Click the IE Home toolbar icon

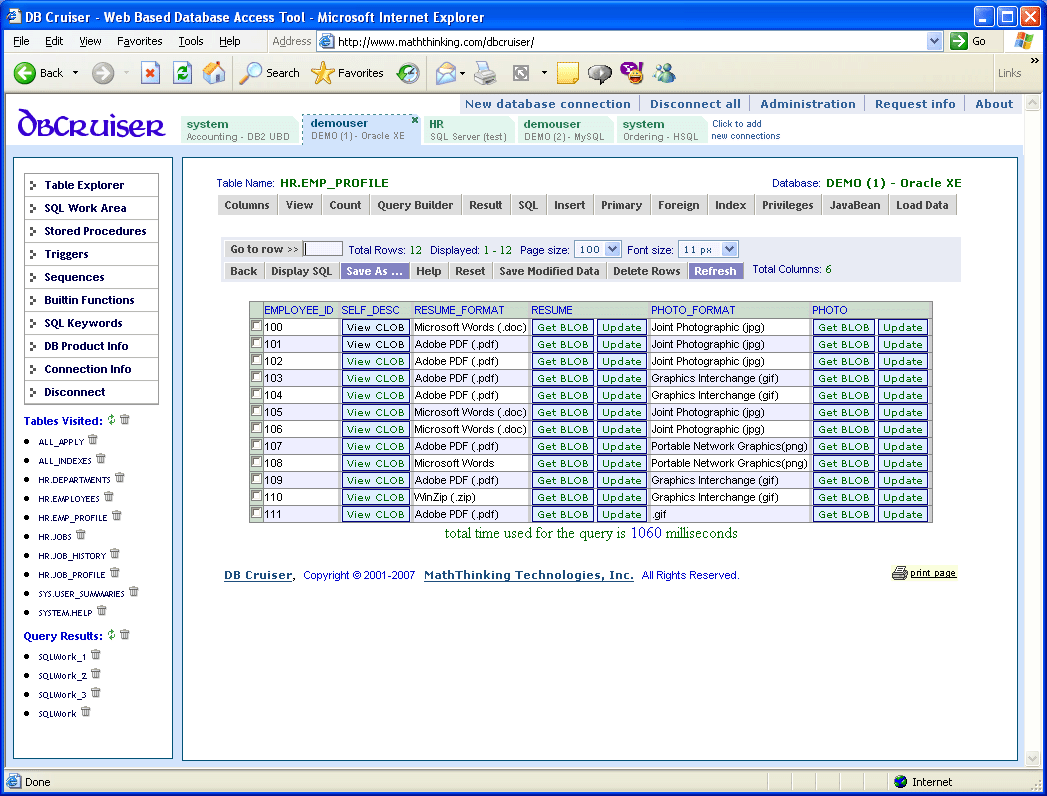214,73
